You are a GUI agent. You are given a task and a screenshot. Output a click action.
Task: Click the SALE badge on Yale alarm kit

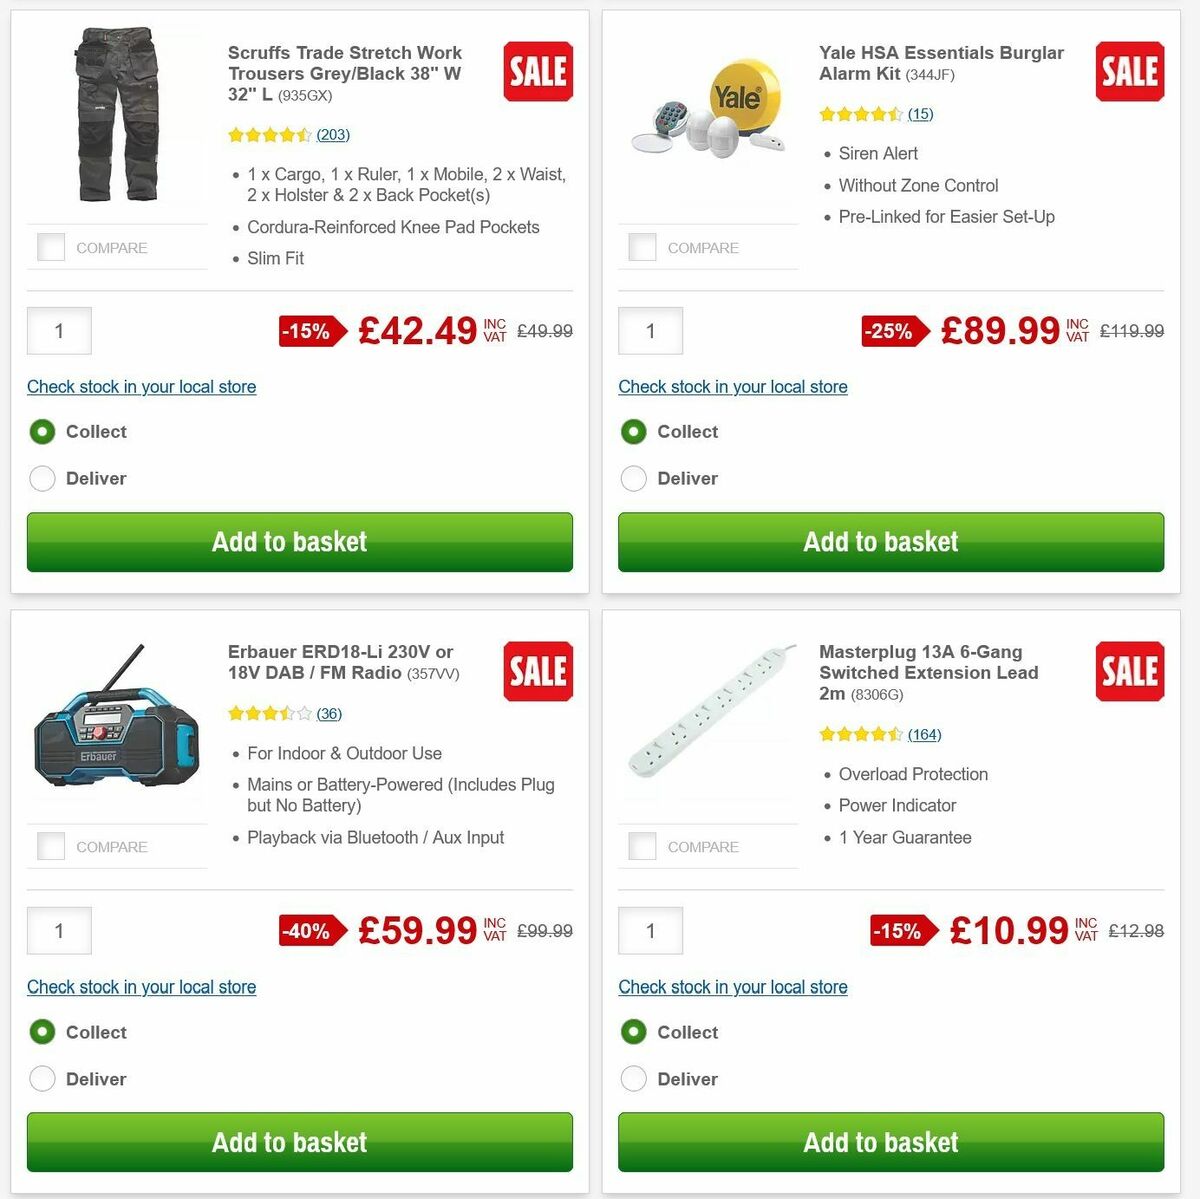(1129, 71)
